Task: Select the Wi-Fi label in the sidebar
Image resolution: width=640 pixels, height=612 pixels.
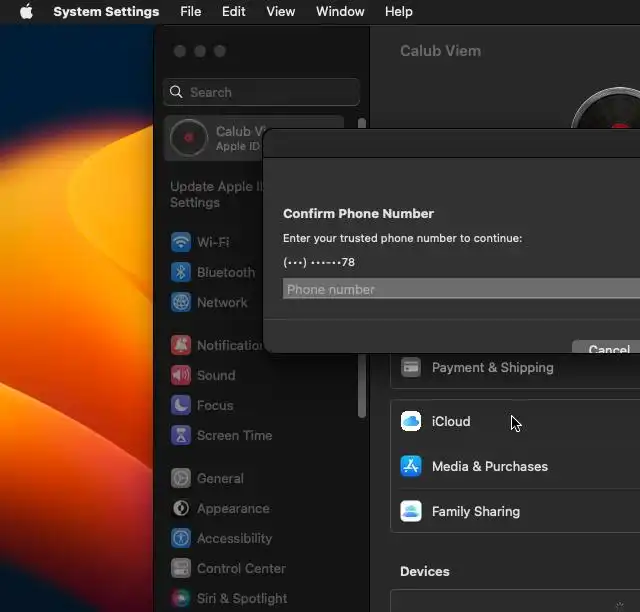Action: pyautogui.click(x=213, y=242)
